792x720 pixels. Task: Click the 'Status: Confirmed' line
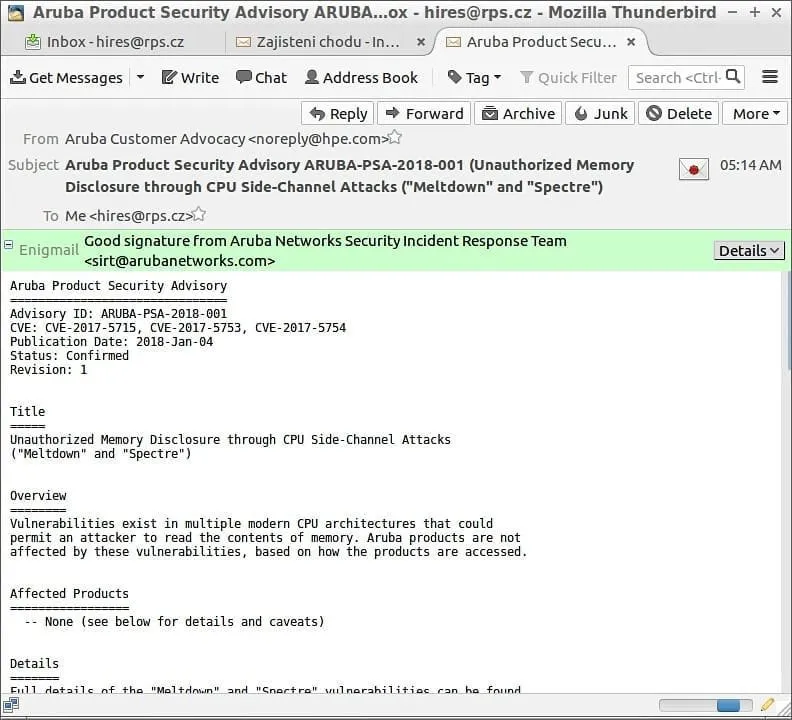coord(69,356)
